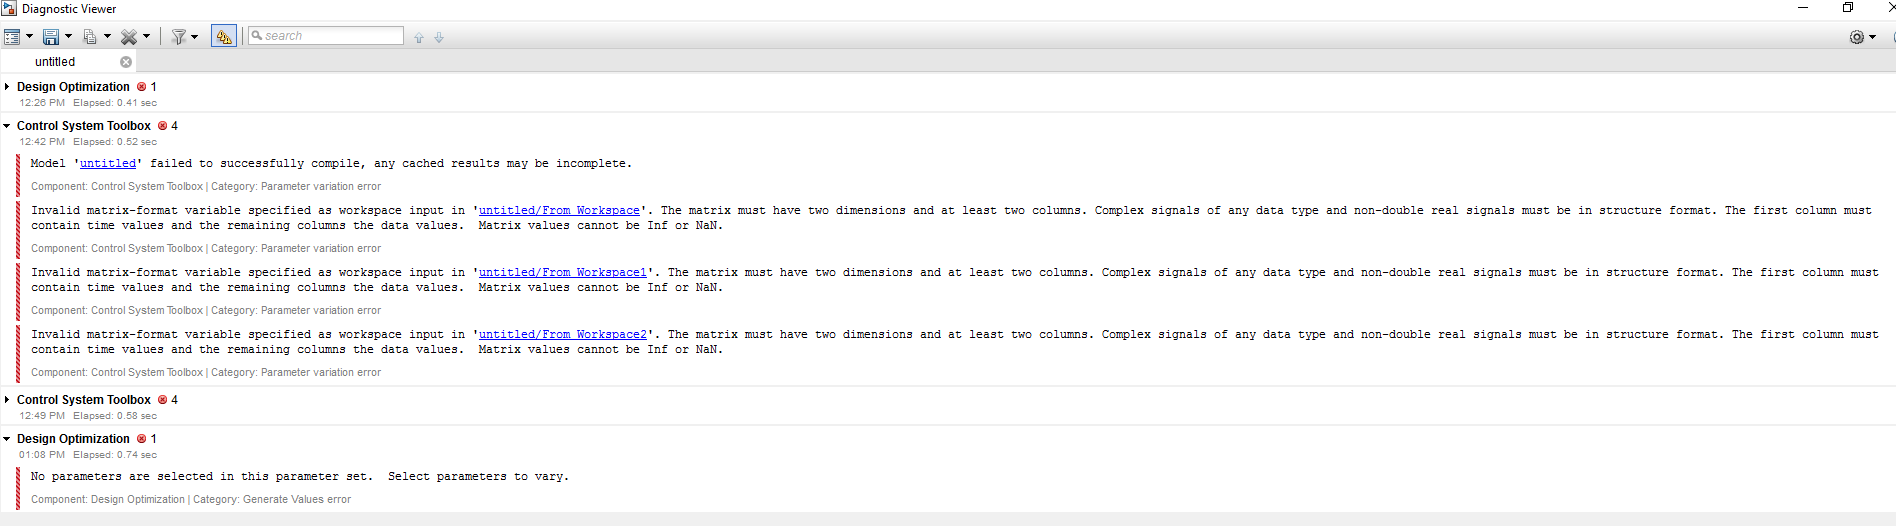Click the filter funnel icon
The image size is (1896, 526).
[x=178, y=37]
